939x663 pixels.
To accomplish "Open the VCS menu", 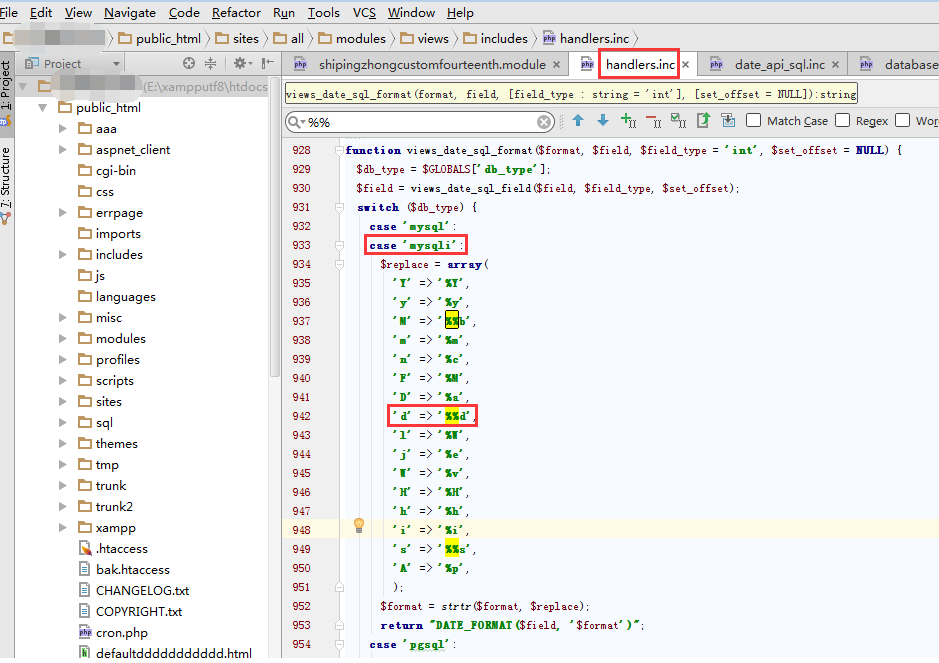I will coord(364,13).
